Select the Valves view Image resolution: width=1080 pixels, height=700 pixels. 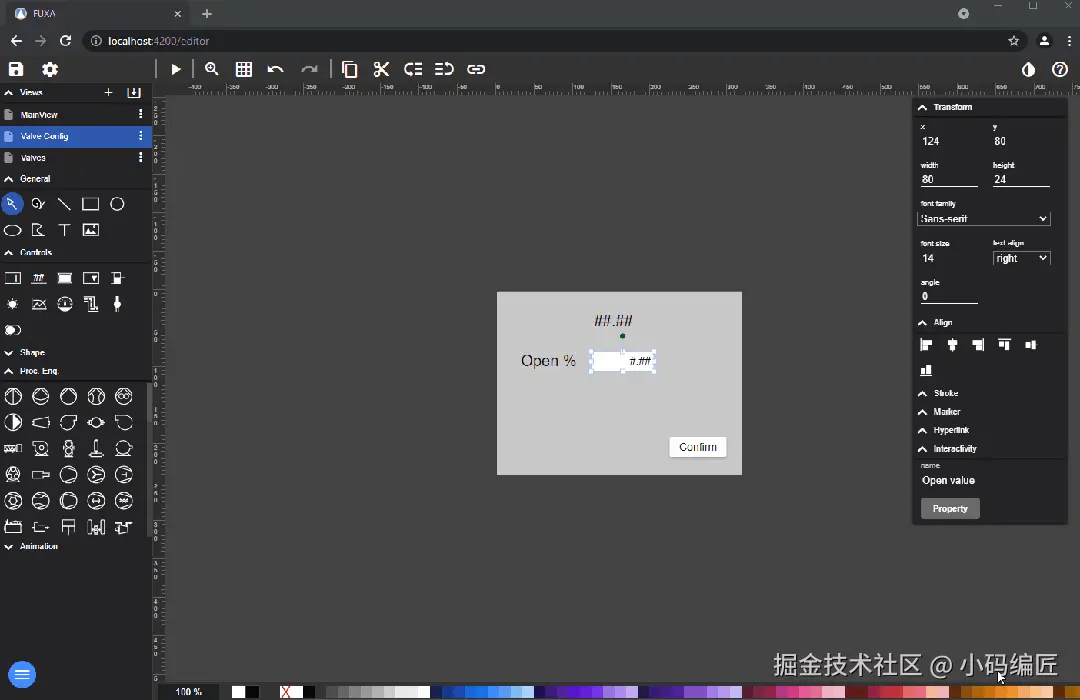pos(32,158)
